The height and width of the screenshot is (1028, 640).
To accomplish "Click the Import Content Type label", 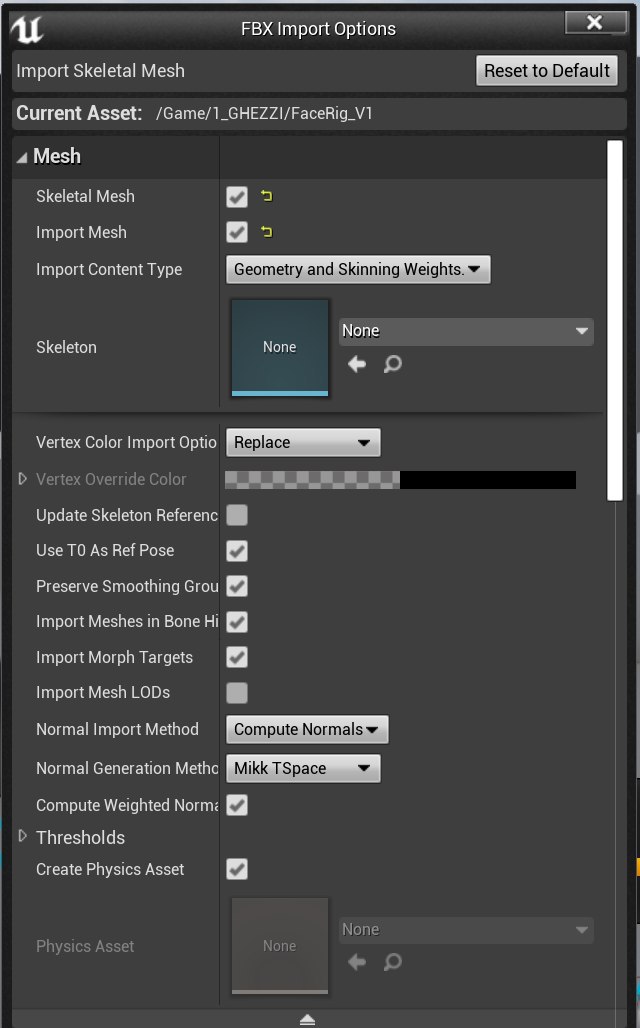I will pyautogui.click(x=109, y=269).
